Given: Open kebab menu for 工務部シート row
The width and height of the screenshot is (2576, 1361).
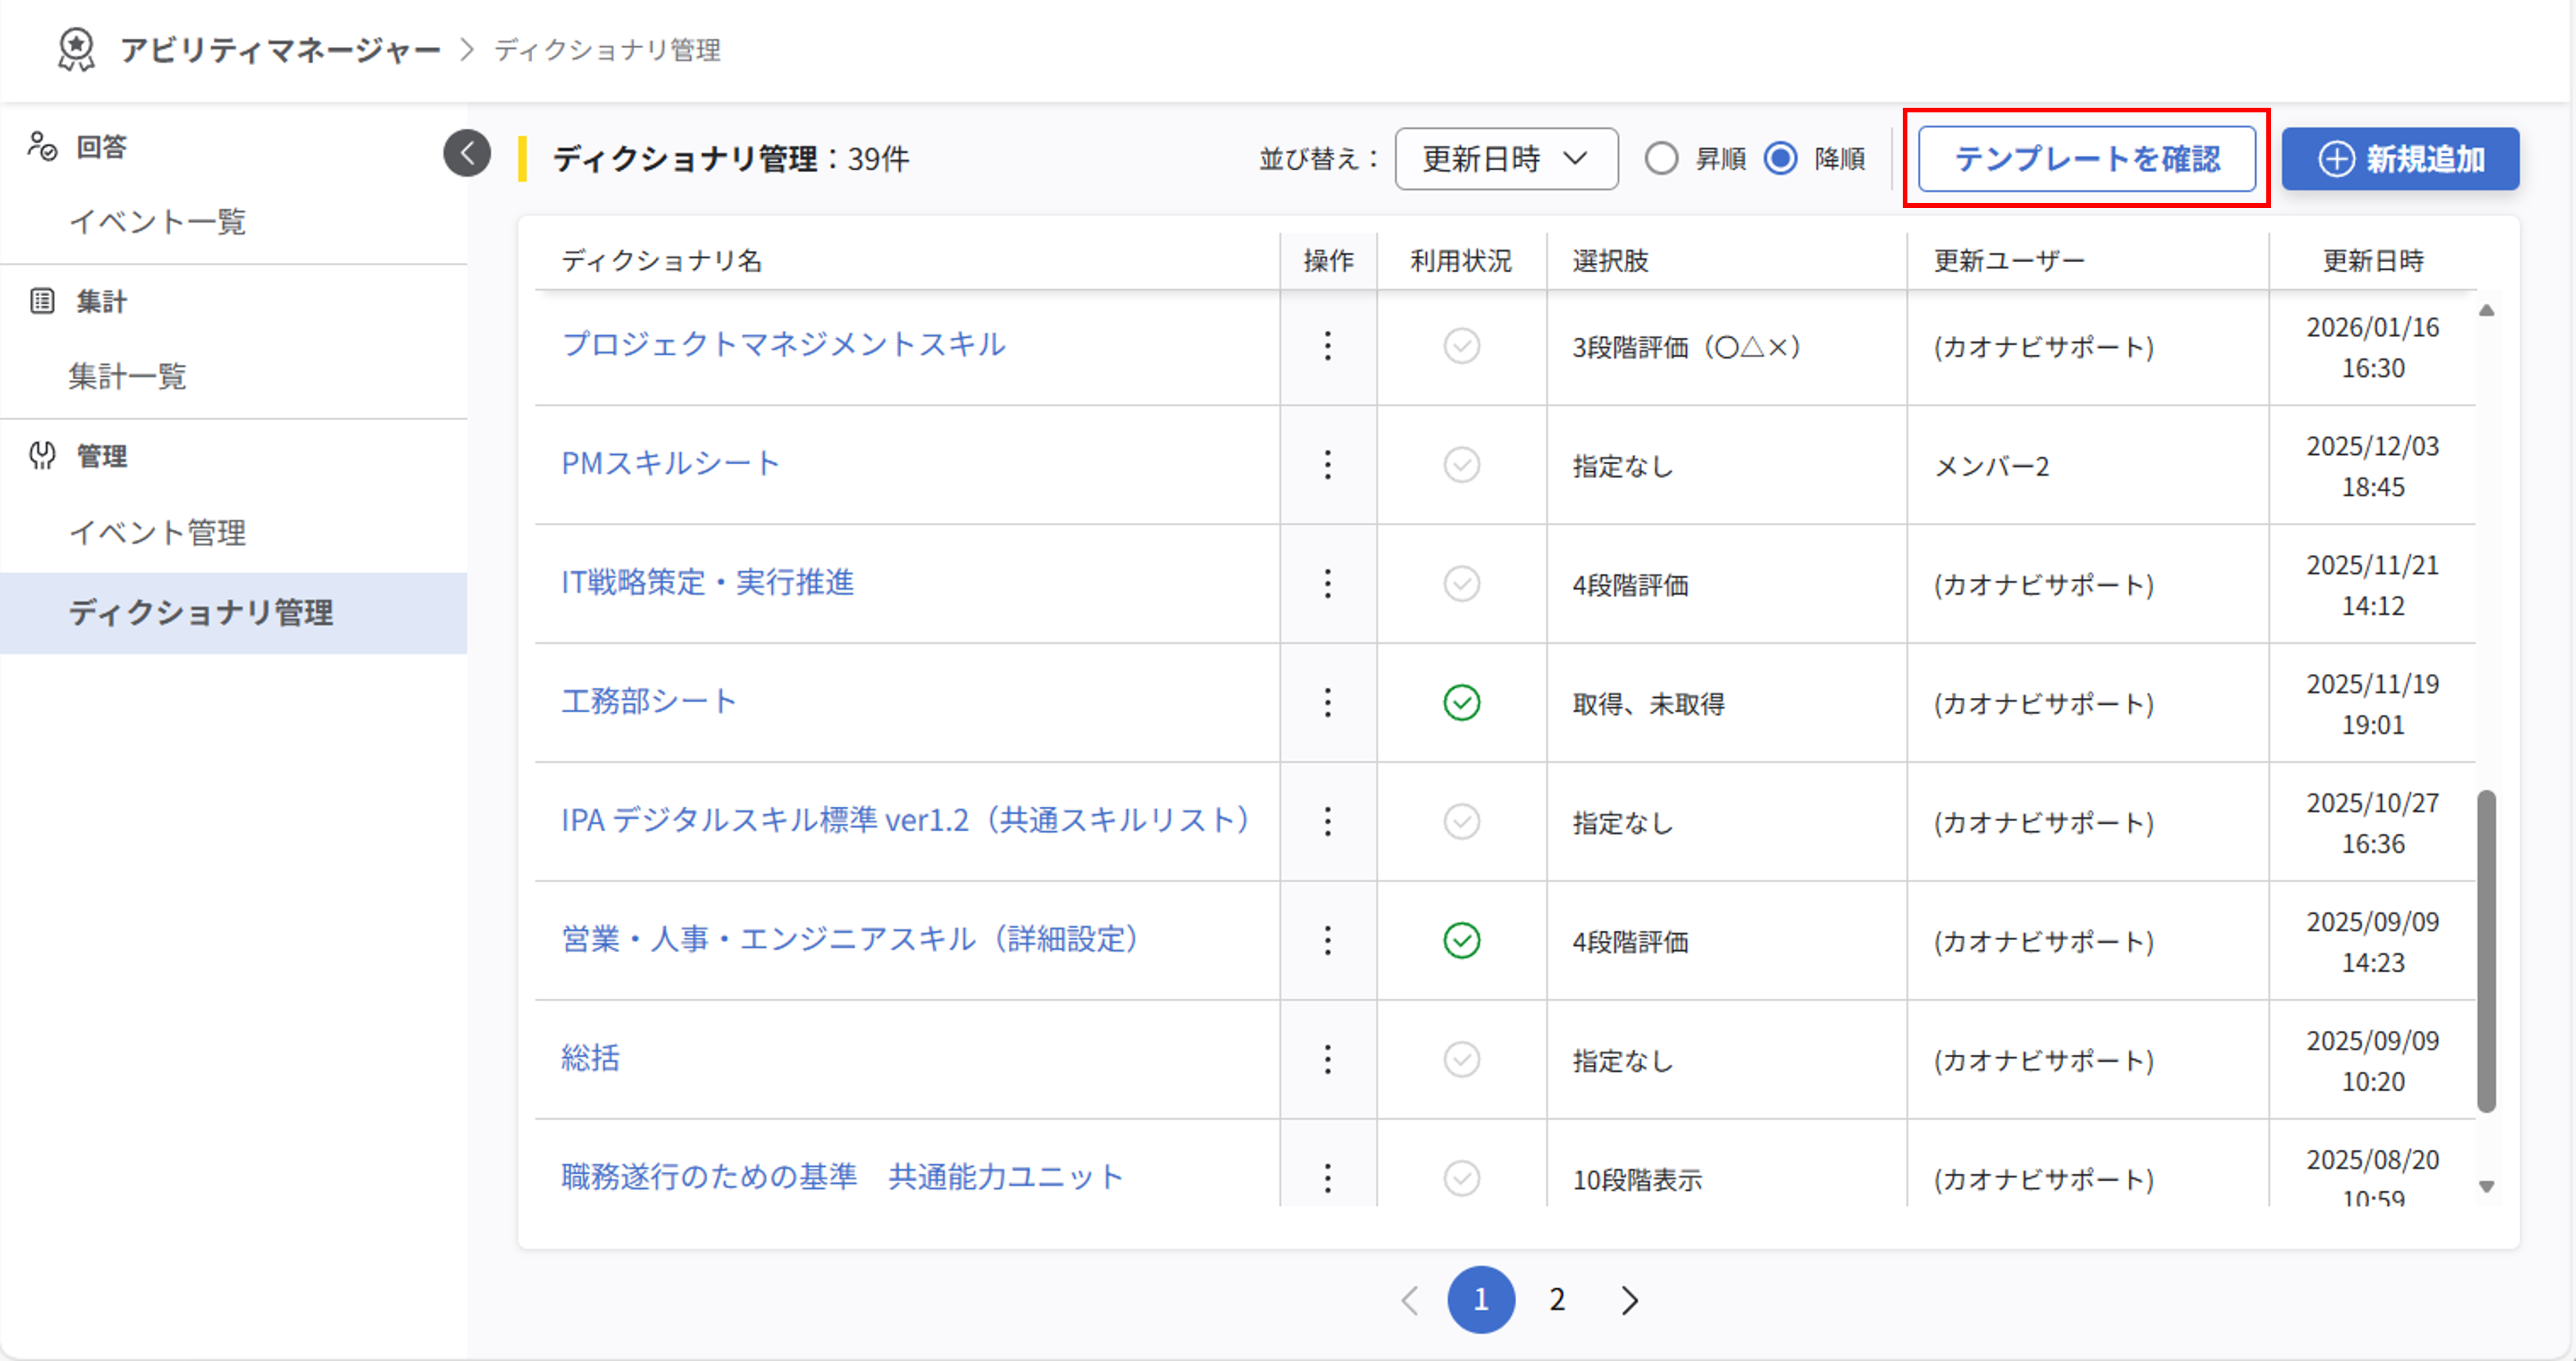Looking at the screenshot, I should pos(1327,703).
